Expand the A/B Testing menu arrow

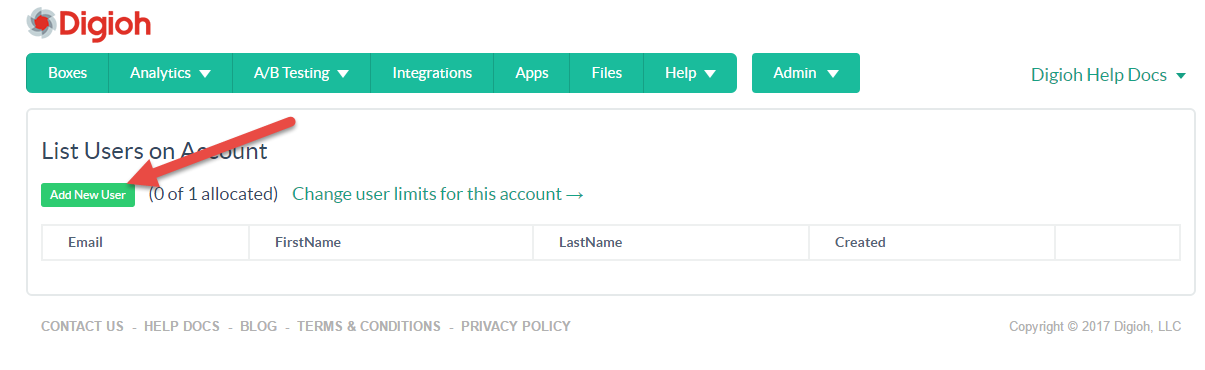point(343,74)
